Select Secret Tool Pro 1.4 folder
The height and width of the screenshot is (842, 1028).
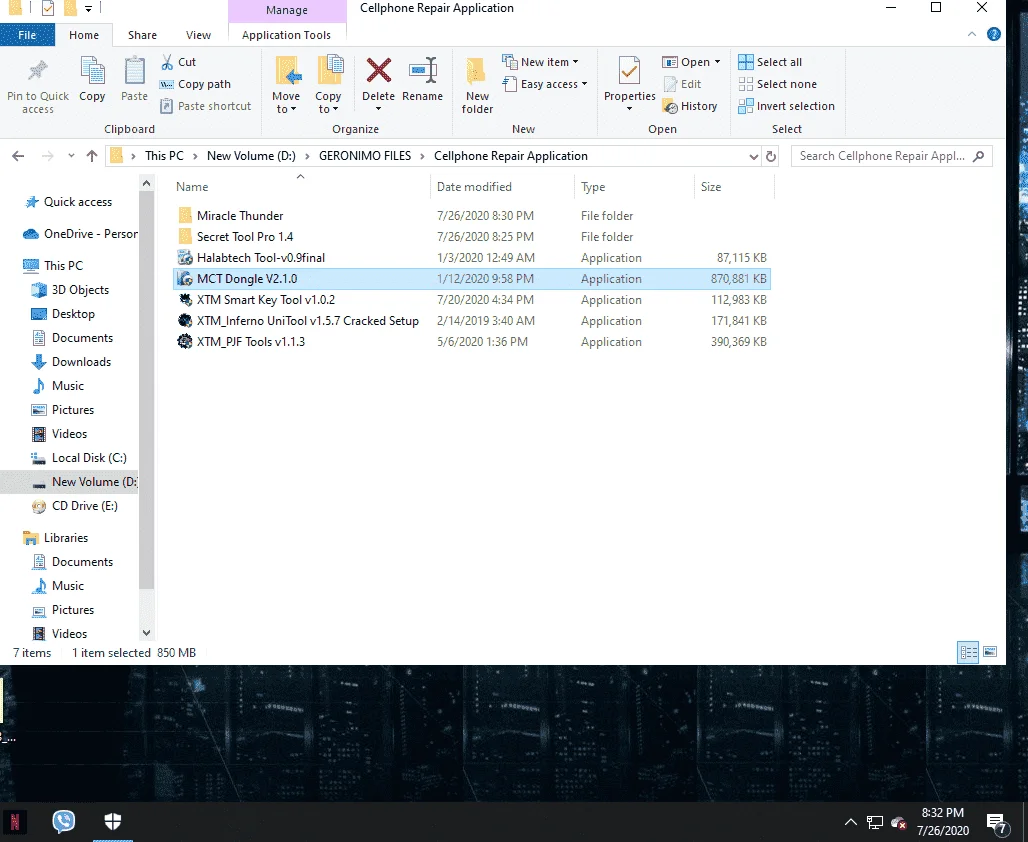245,237
